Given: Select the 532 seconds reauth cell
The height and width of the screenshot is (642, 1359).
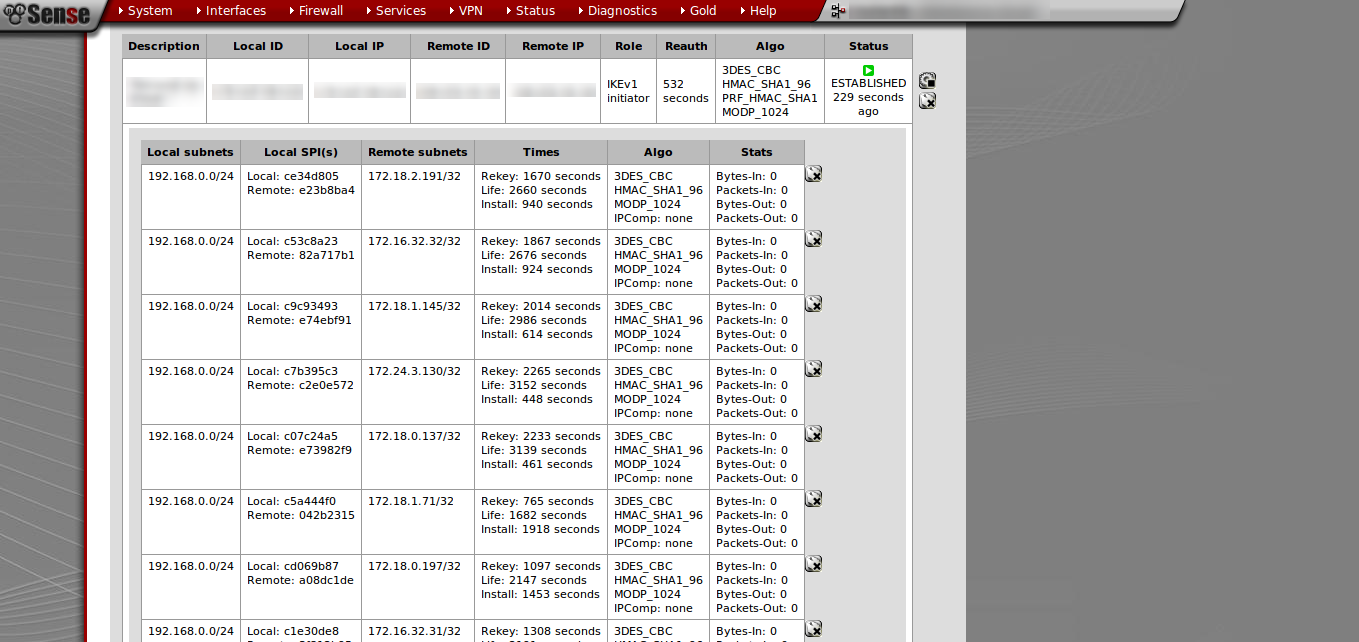Looking at the screenshot, I should coord(686,91).
